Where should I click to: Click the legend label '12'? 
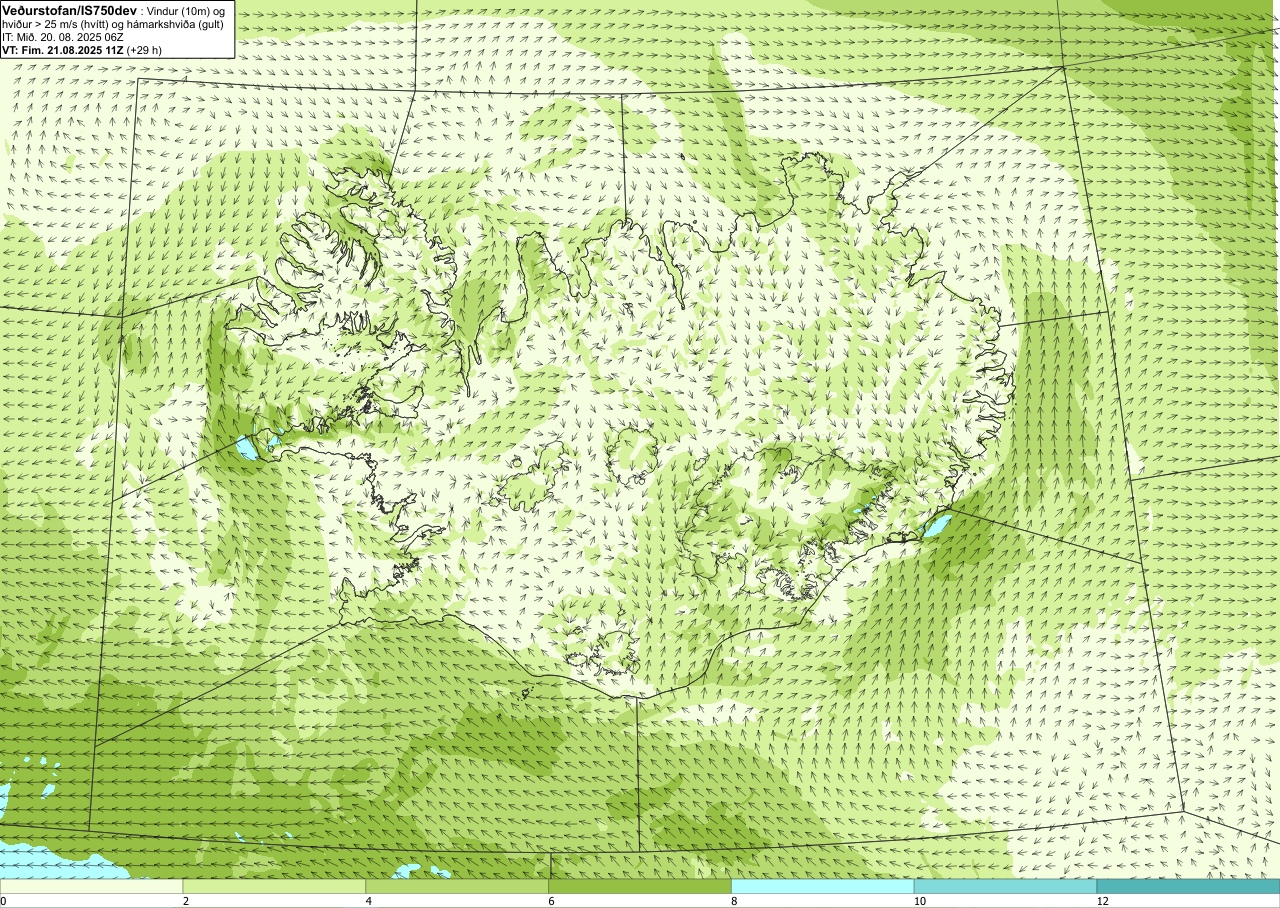click(1102, 901)
